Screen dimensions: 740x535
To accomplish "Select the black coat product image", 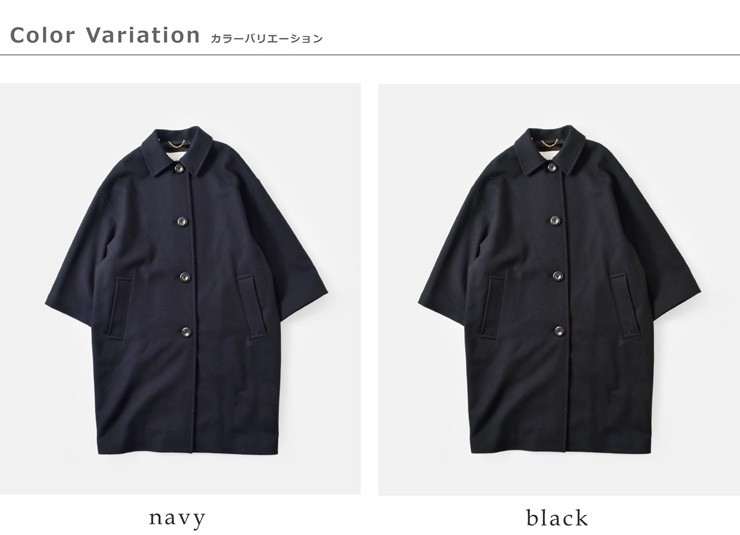I will 559,290.
